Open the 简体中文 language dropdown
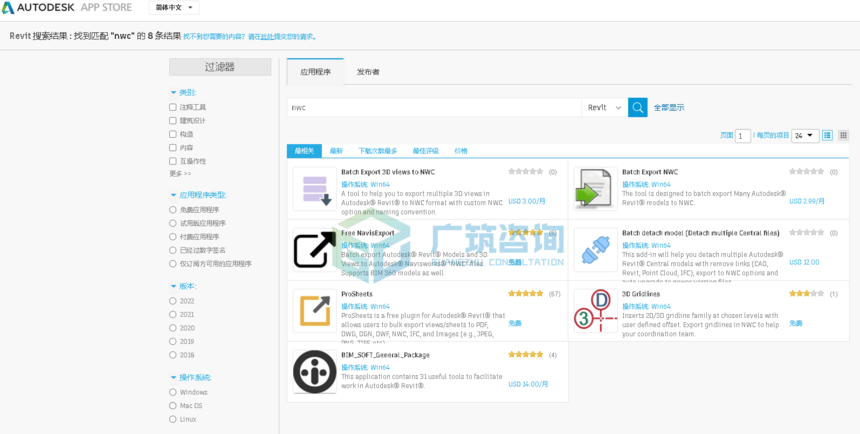The width and height of the screenshot is (860, 434). (x=174, y=8)
